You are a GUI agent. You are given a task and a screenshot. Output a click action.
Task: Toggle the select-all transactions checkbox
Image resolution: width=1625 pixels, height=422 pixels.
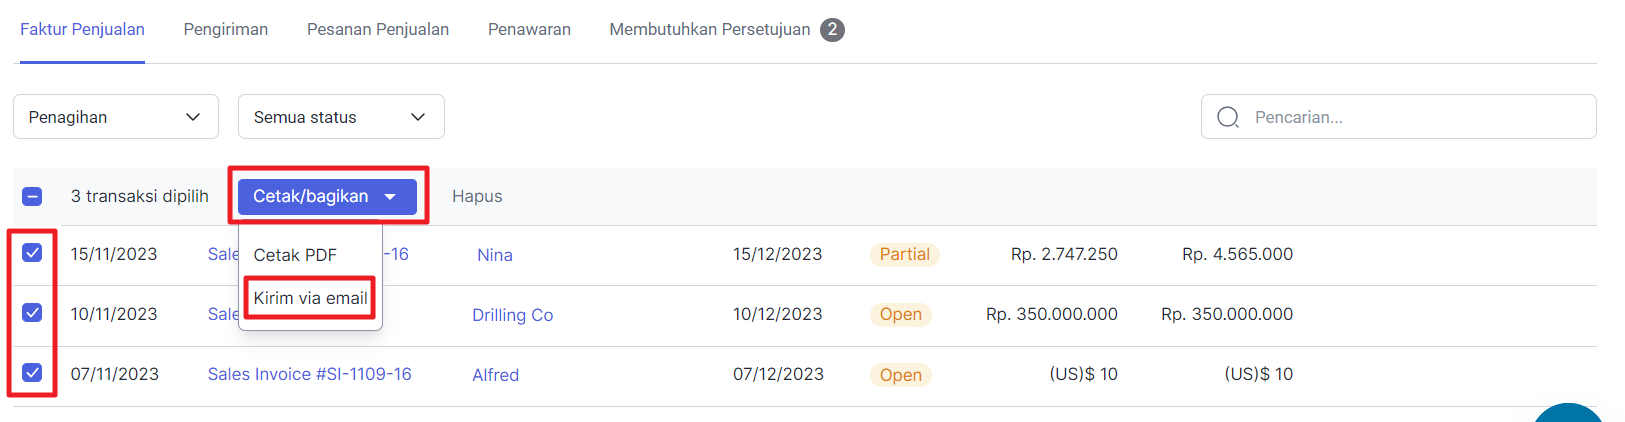click(32, 196)
